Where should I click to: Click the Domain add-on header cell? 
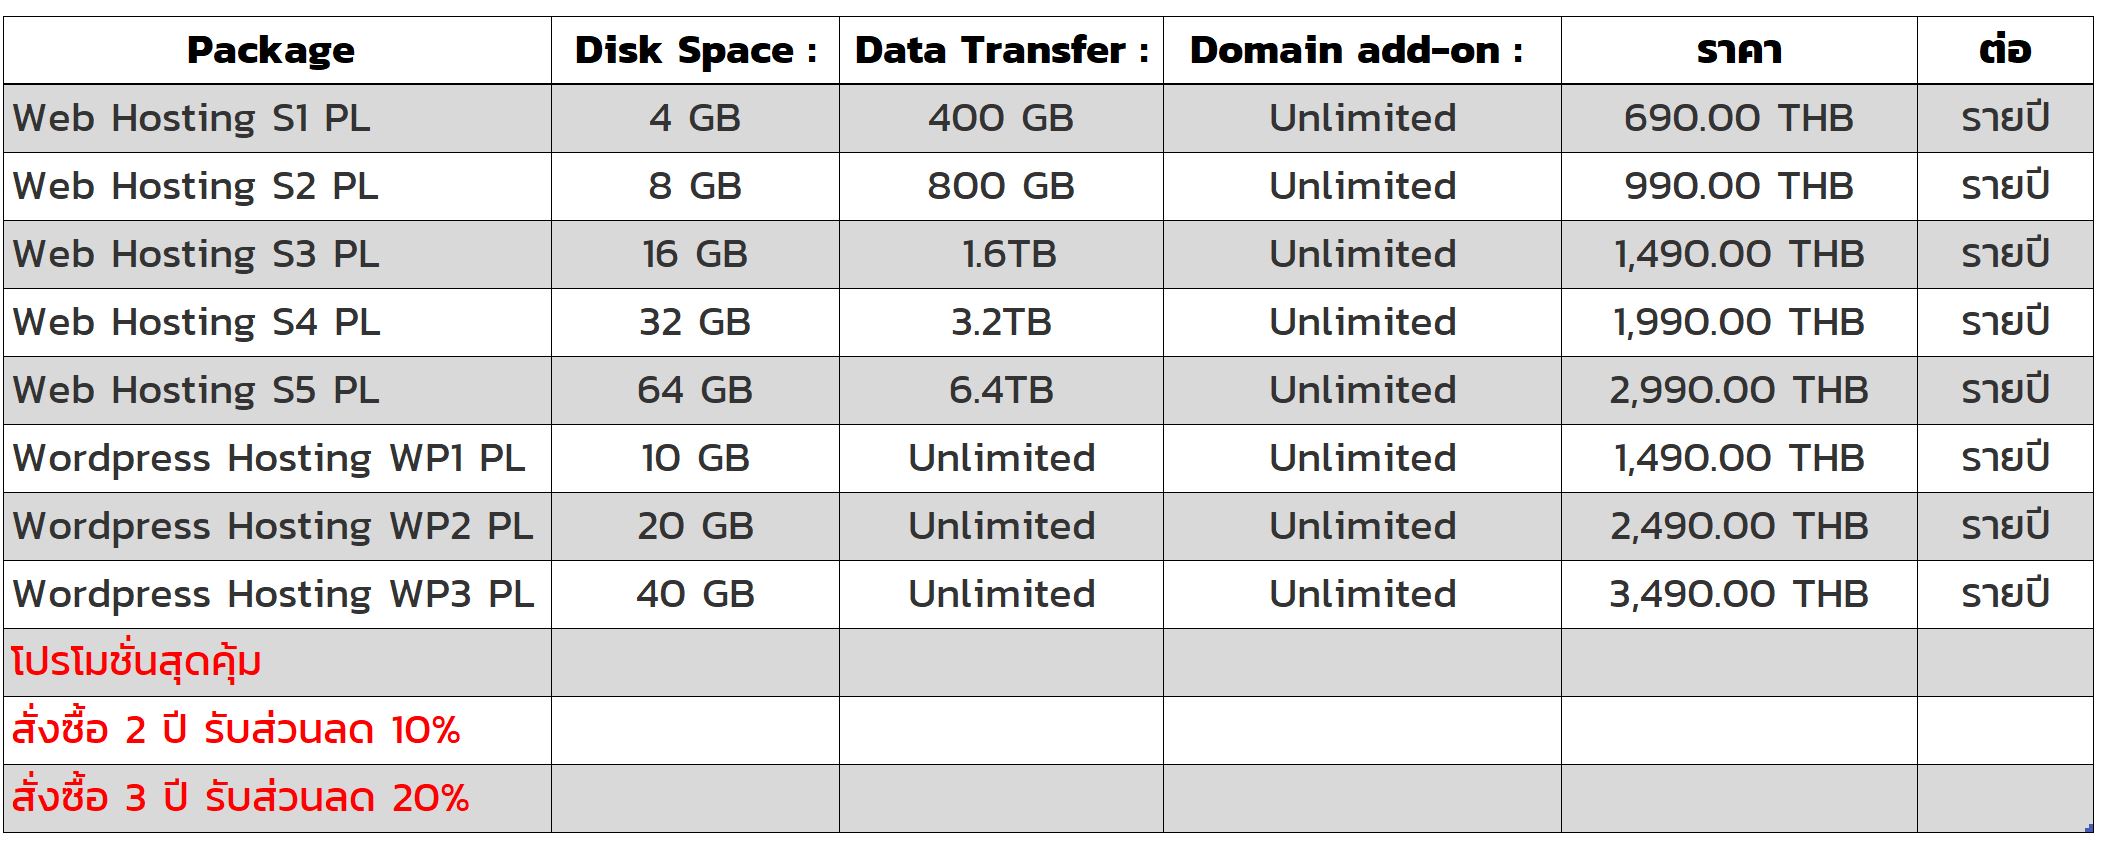coord(1362,50)
